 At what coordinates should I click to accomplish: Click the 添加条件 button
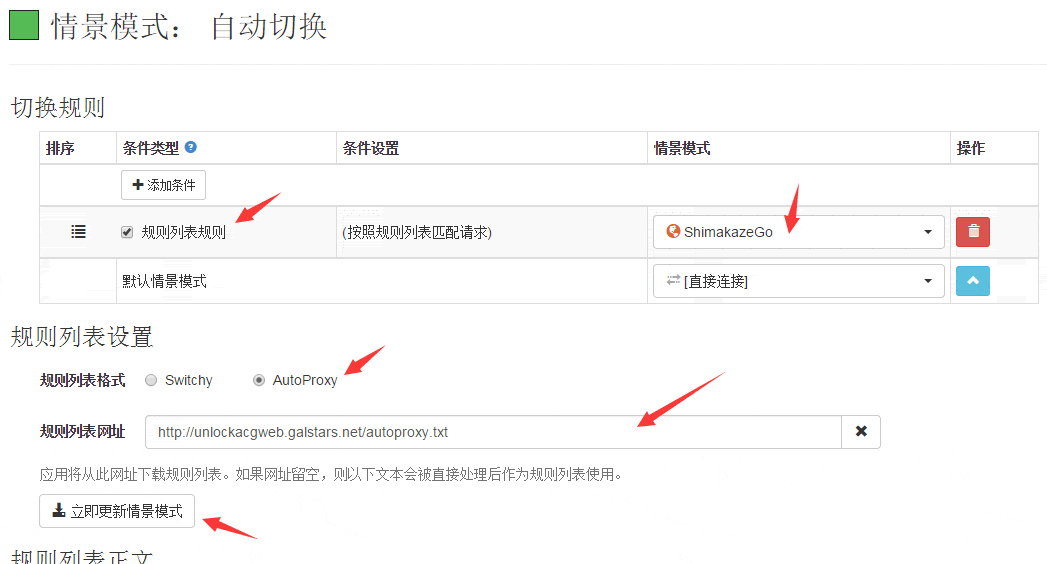(x=163, y=185)
